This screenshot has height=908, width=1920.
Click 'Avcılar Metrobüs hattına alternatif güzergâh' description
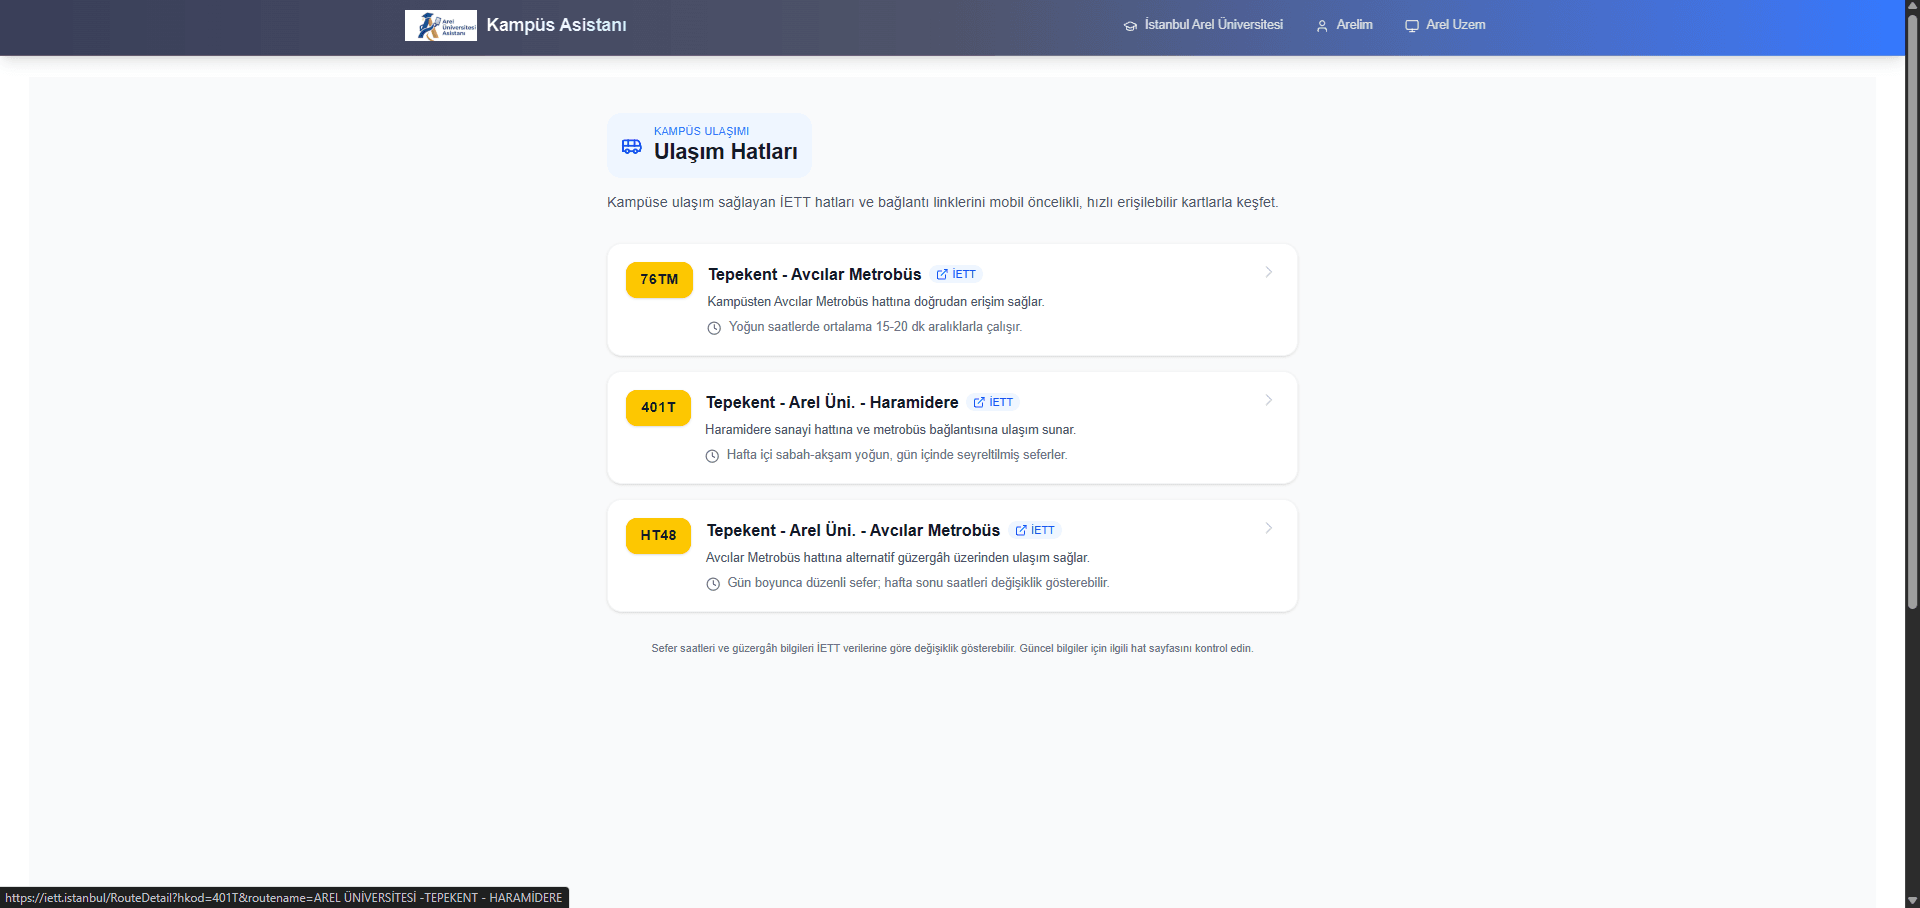898,558
